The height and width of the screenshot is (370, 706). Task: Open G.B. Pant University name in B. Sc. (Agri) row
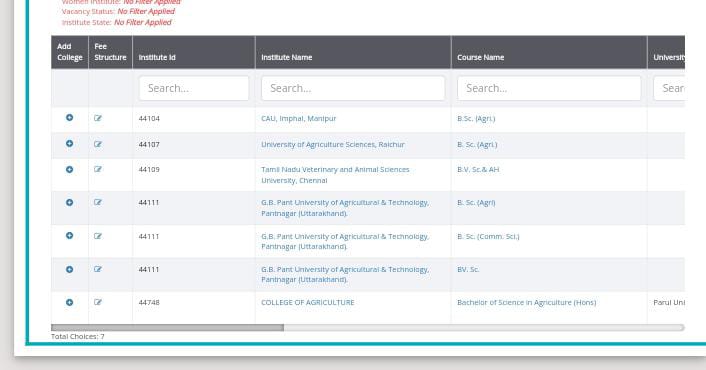pyautogui.click(x=345, y=208)
